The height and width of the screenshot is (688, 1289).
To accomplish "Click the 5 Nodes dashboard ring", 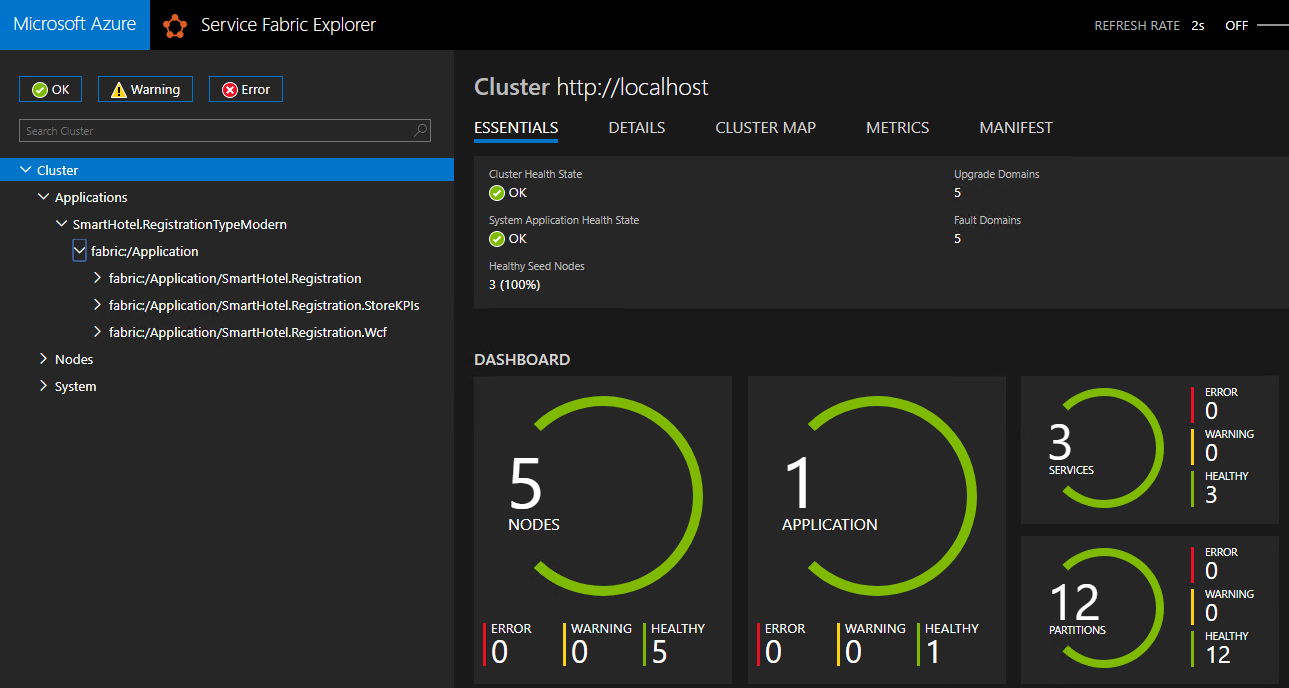I will pos(602,494).
